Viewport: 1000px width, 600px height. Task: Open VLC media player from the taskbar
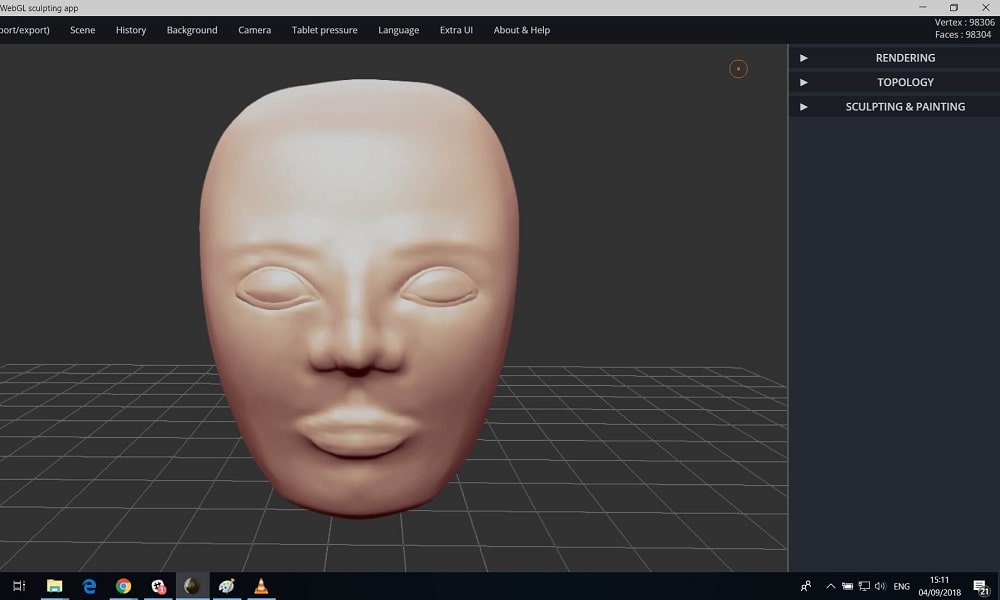click(x=261, y=586)
